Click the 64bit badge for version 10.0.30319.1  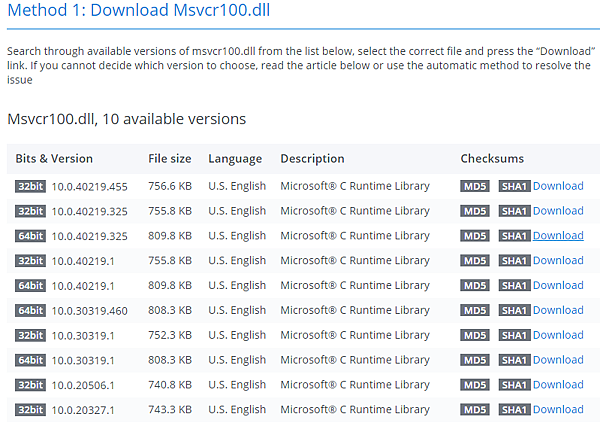point(30,360)
